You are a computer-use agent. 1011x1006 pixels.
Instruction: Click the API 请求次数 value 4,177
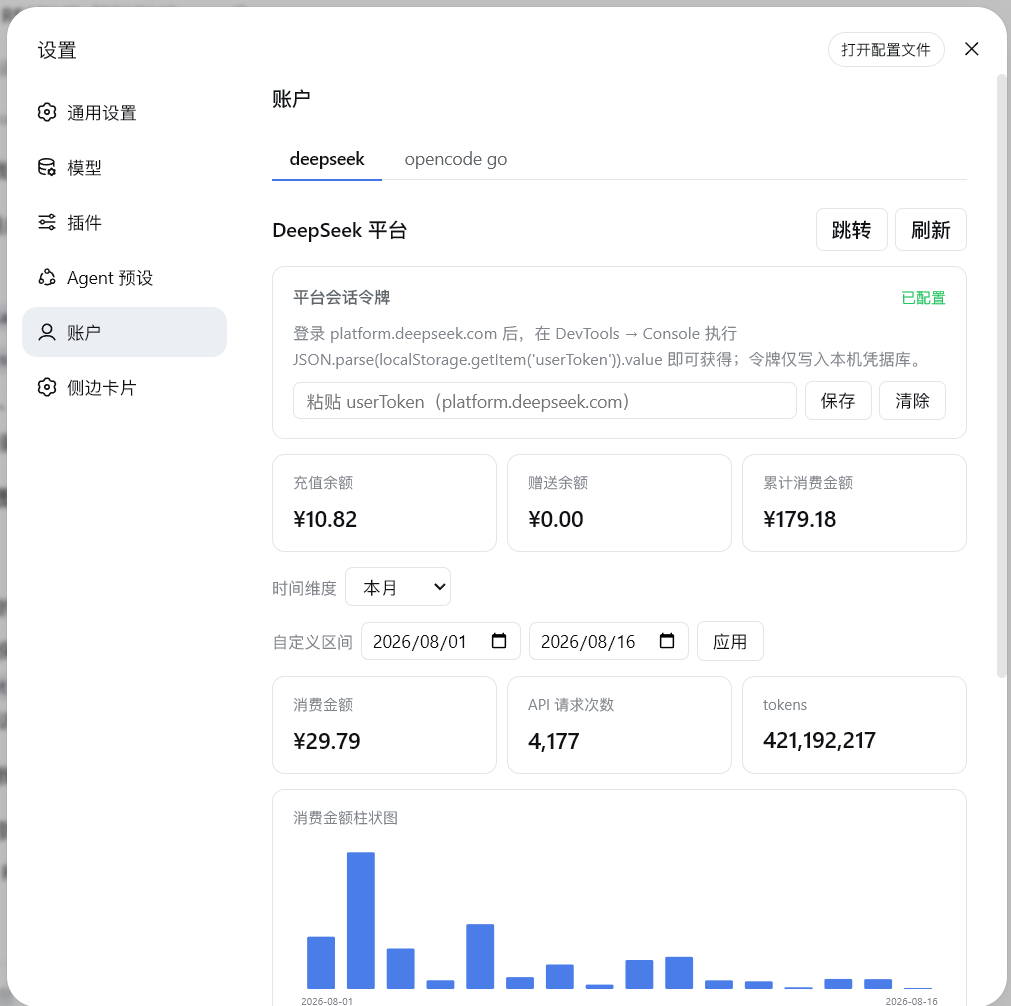553,741
